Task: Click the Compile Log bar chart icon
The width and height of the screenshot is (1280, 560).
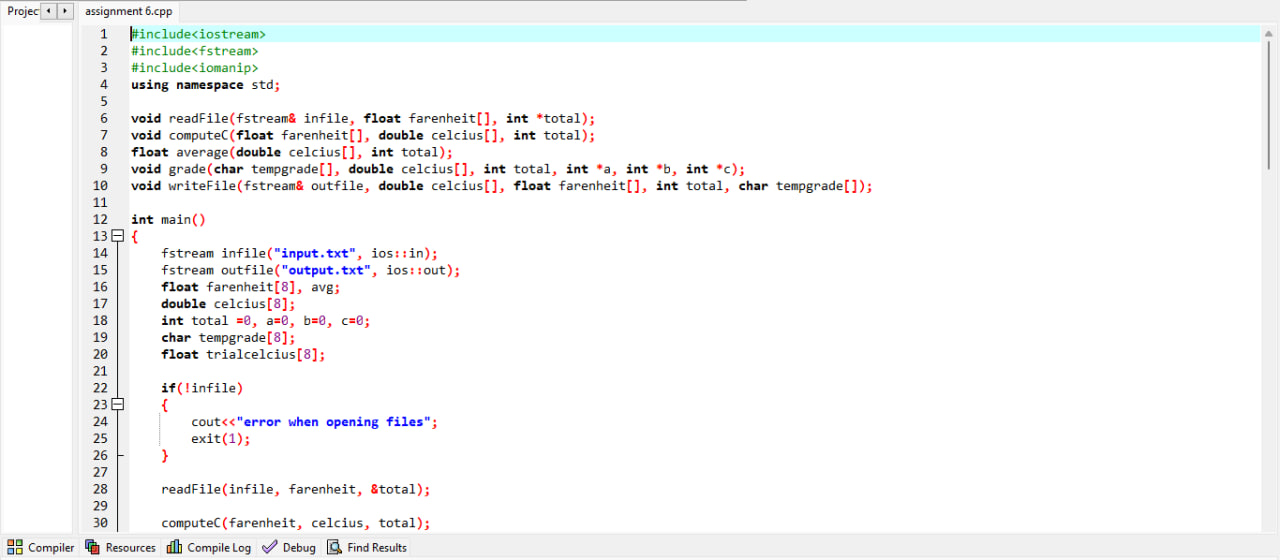Action: pyautogui.click(x=174, y=547)
